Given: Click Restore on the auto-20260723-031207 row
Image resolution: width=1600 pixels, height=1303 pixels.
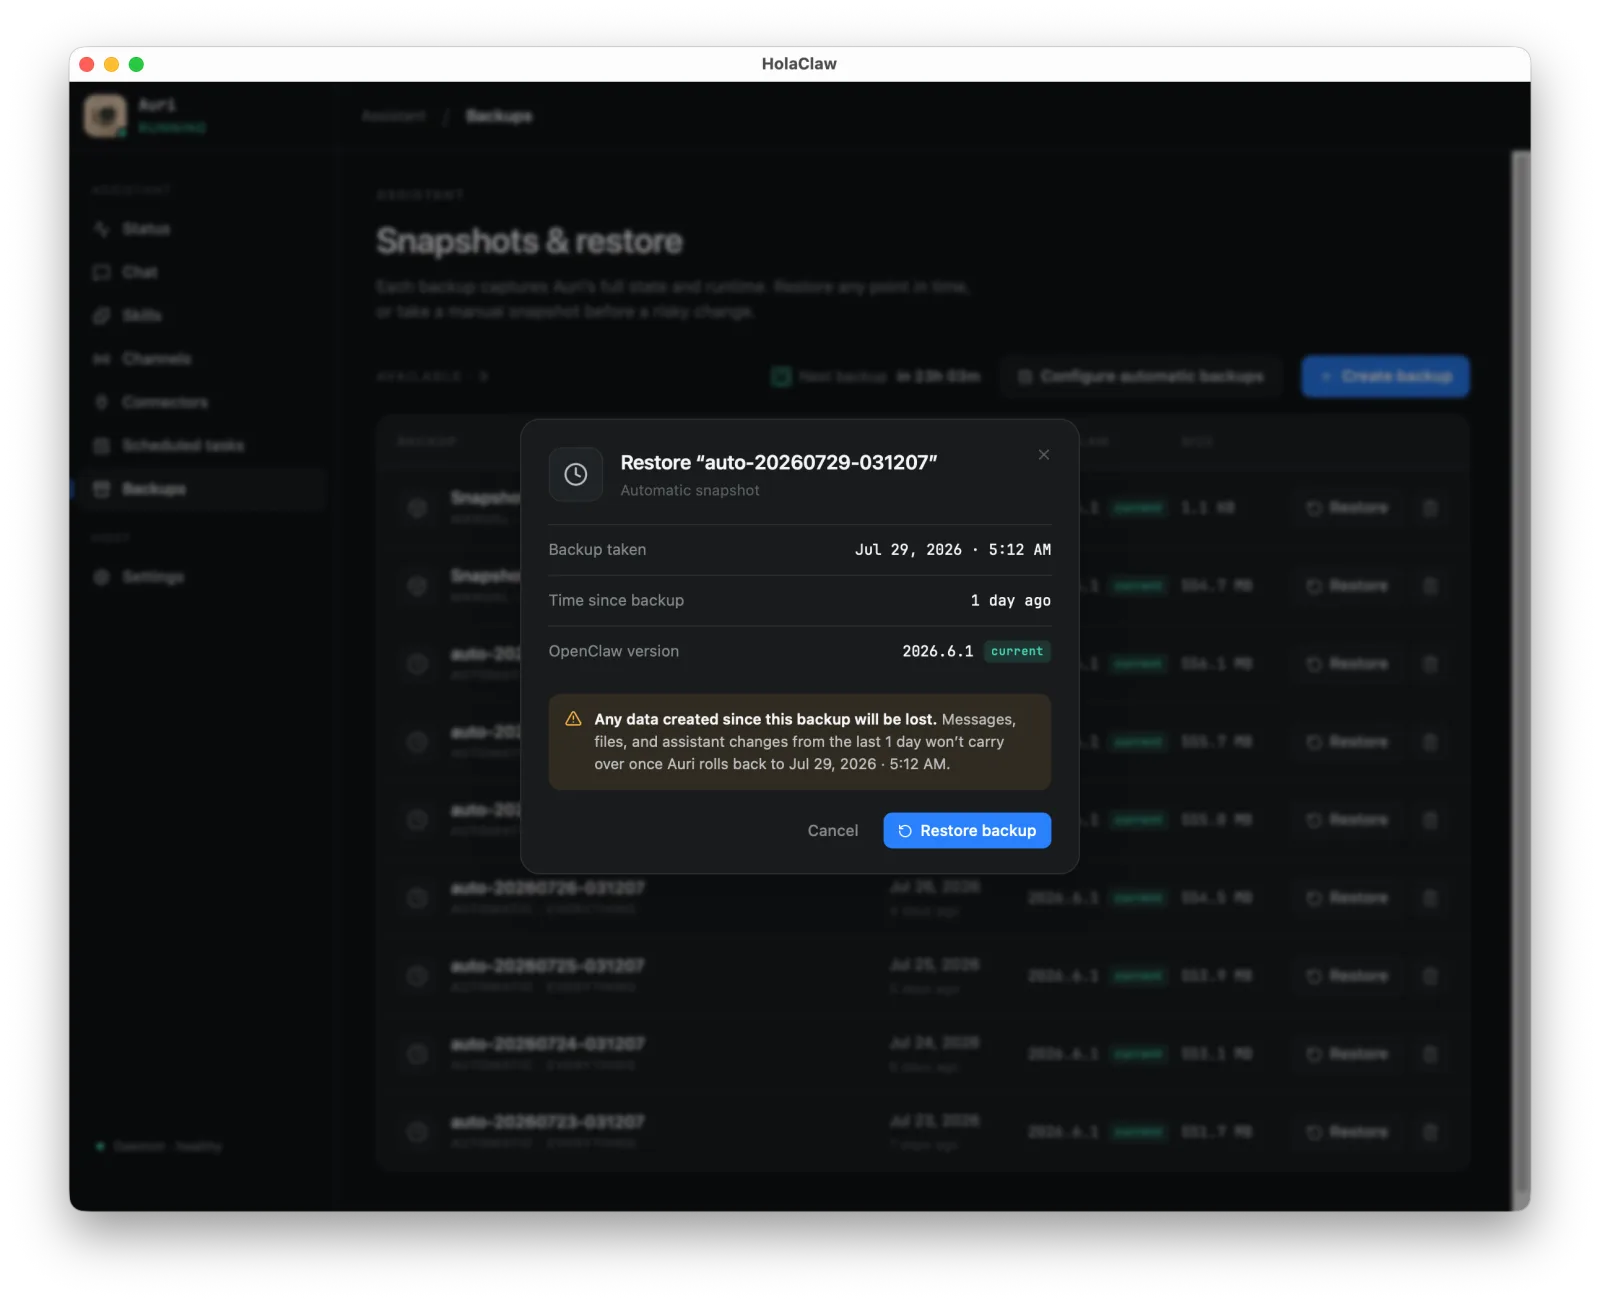Looking at the screenshot, I should tap(1347, 1132).
